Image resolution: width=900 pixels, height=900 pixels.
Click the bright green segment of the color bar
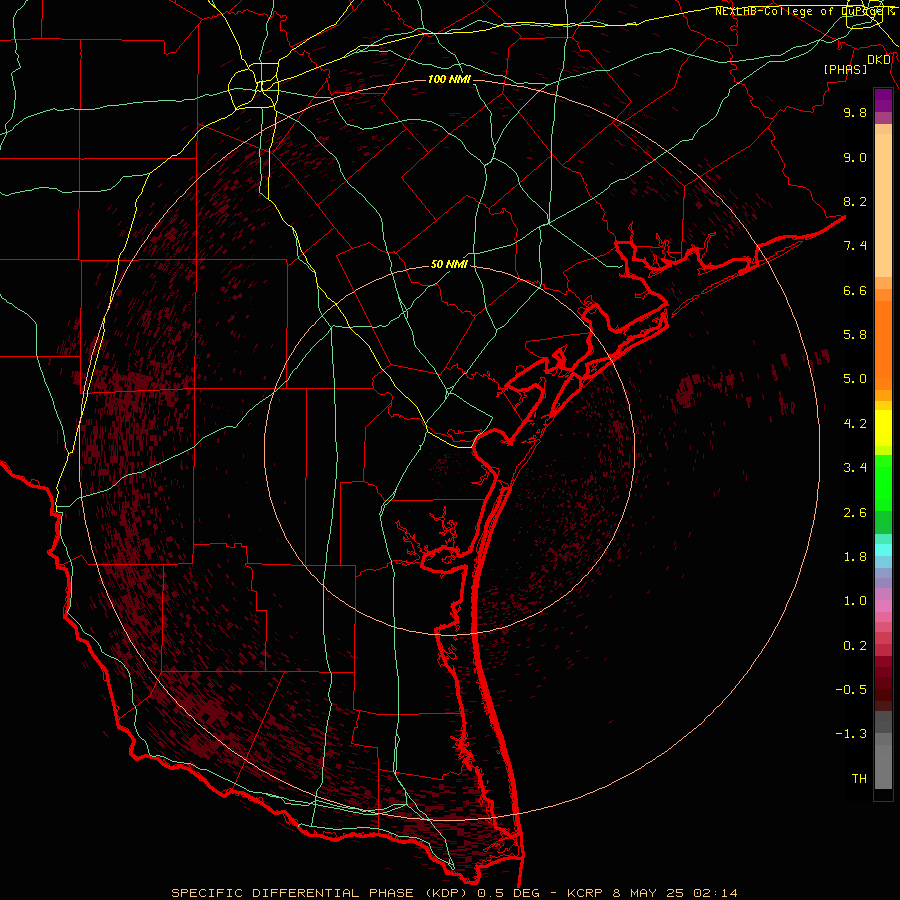[x=883, y=483]
